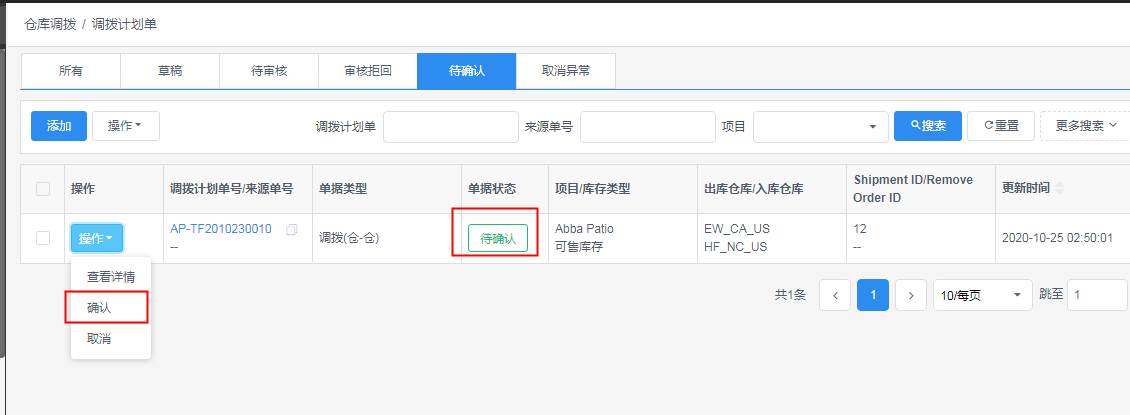The height and width of the screenshot is (415, 1130).
Task: Copy order number AP-TF2010230010 icon
Action: click(x=292, y=230)
